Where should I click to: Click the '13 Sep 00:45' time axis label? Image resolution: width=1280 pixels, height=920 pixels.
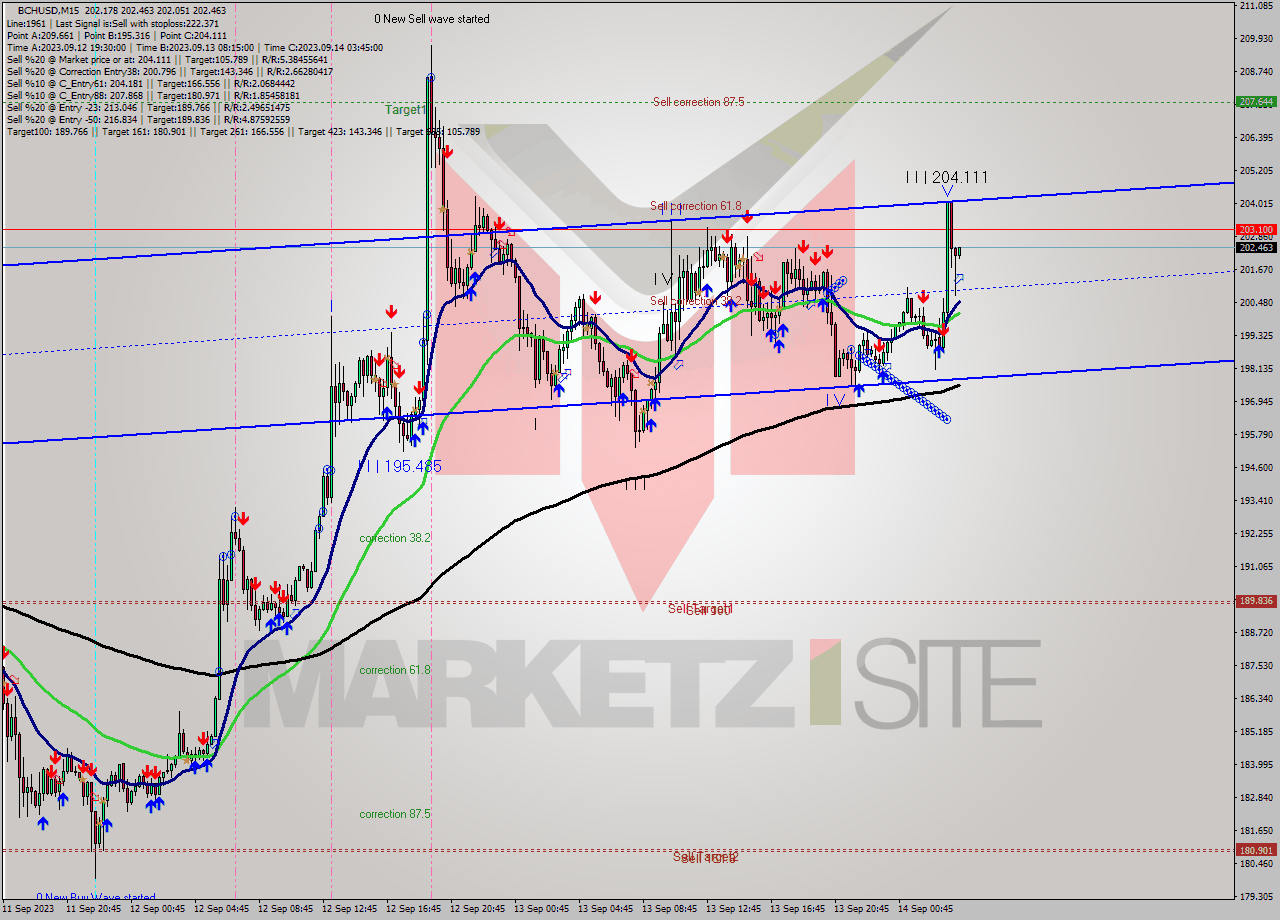pyautogui.click(x=541, y=910)
